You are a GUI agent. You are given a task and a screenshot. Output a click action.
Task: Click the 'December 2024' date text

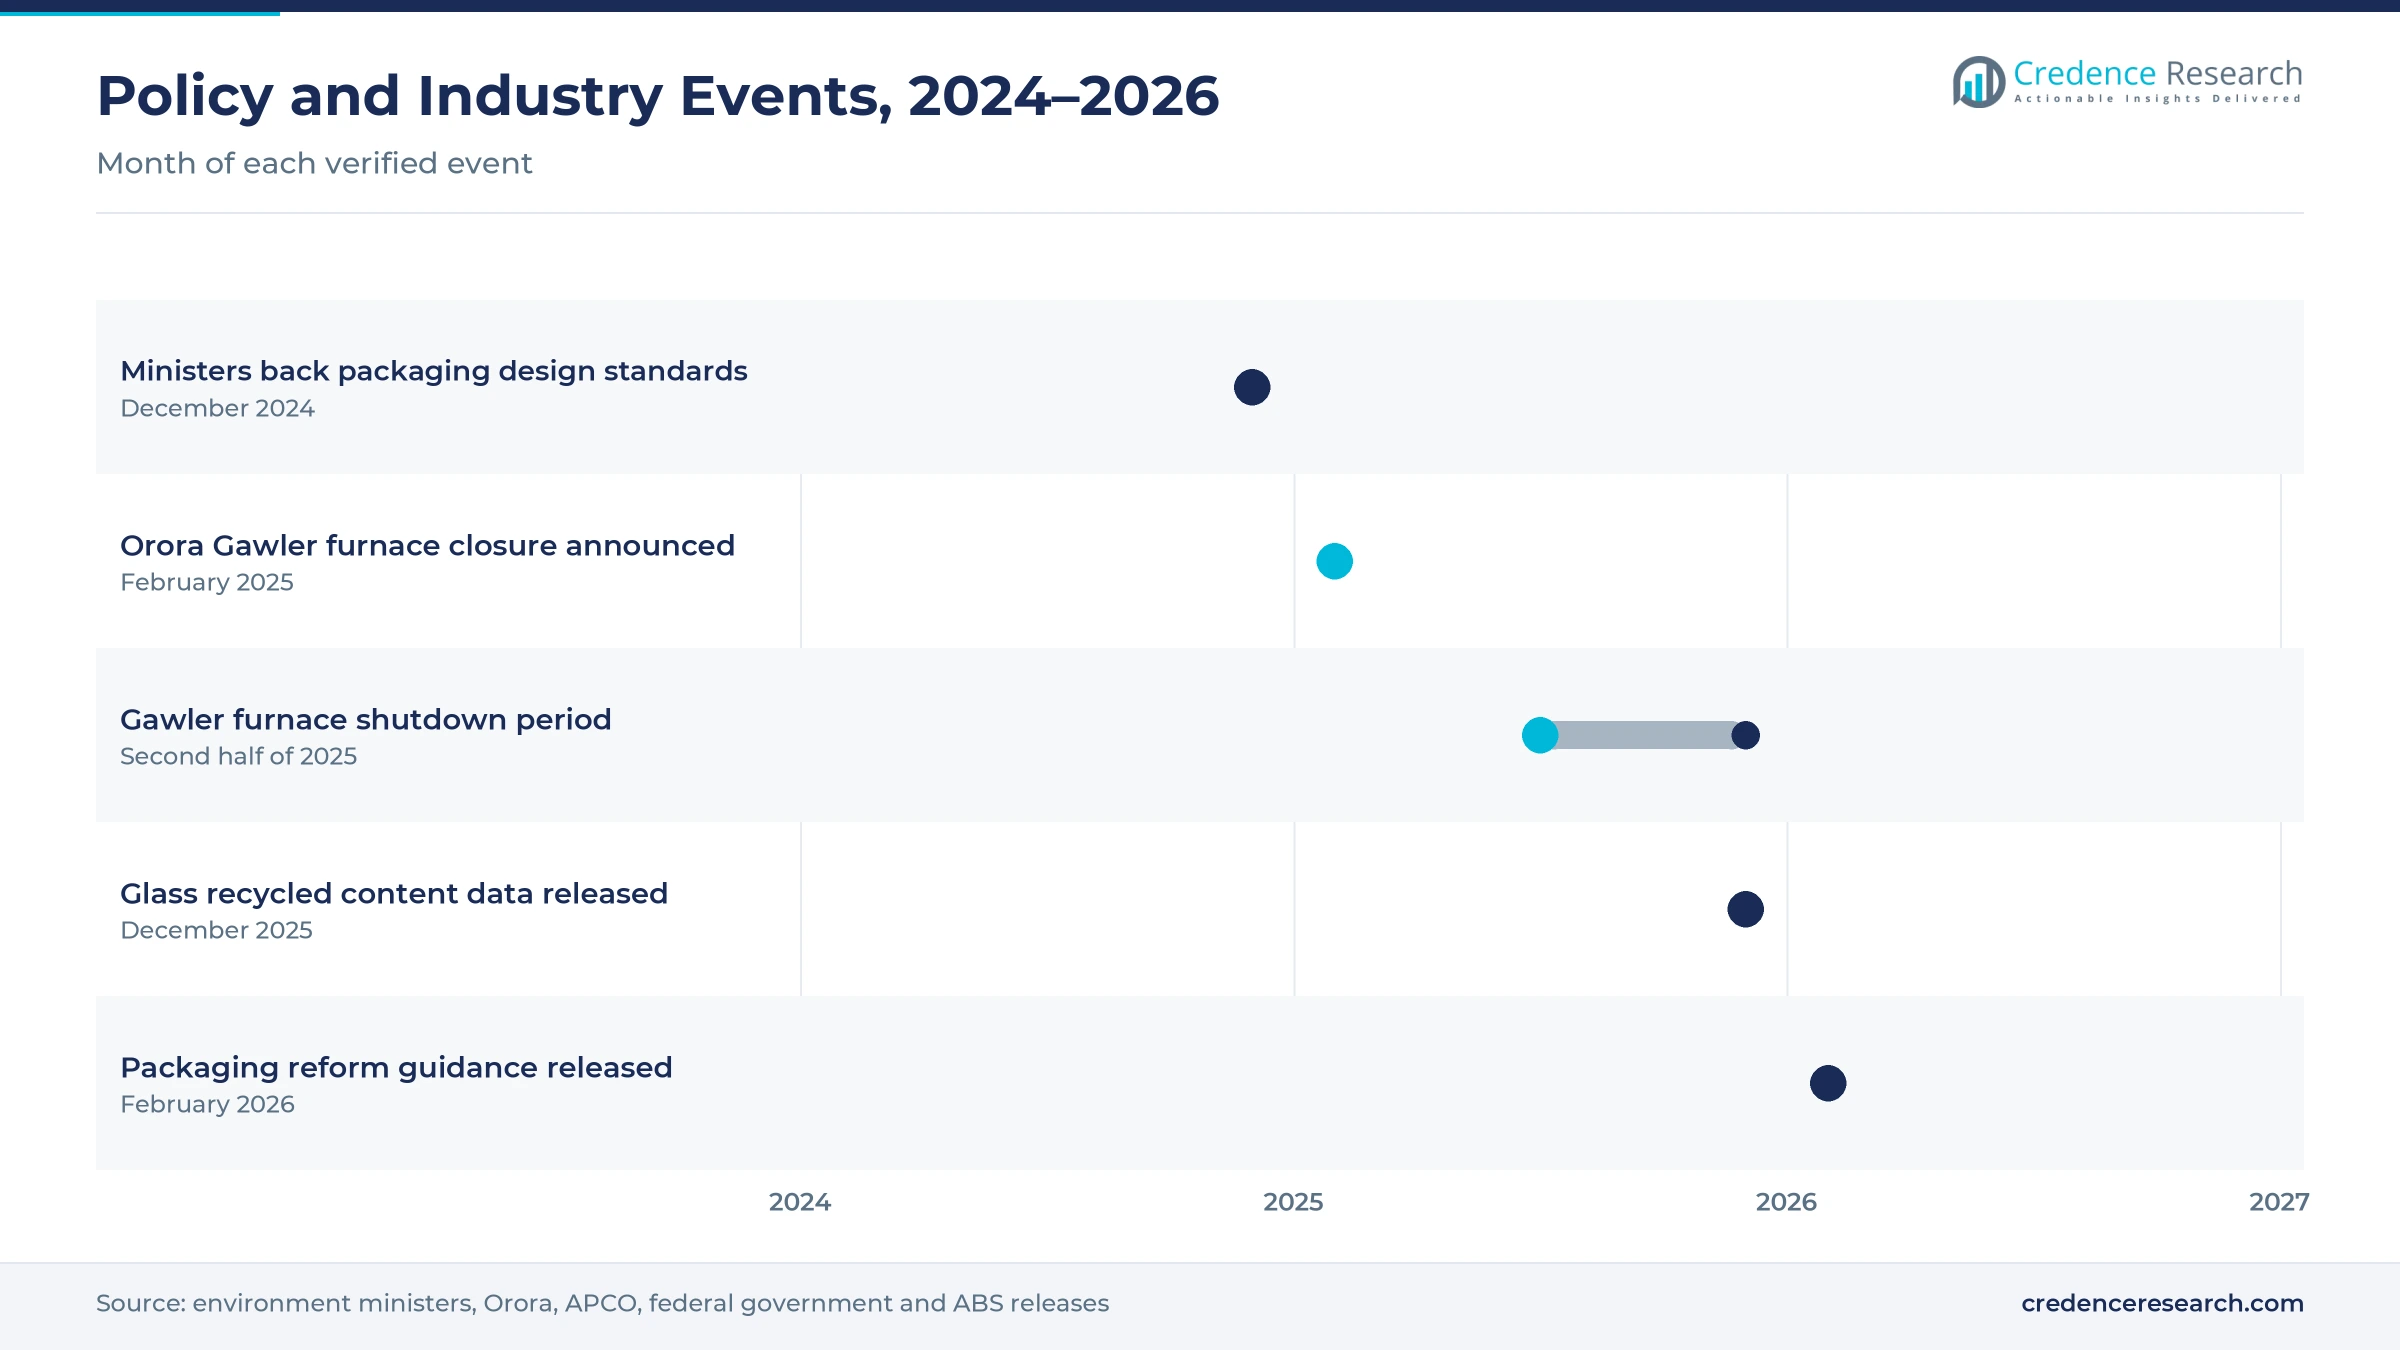[217, 408]
